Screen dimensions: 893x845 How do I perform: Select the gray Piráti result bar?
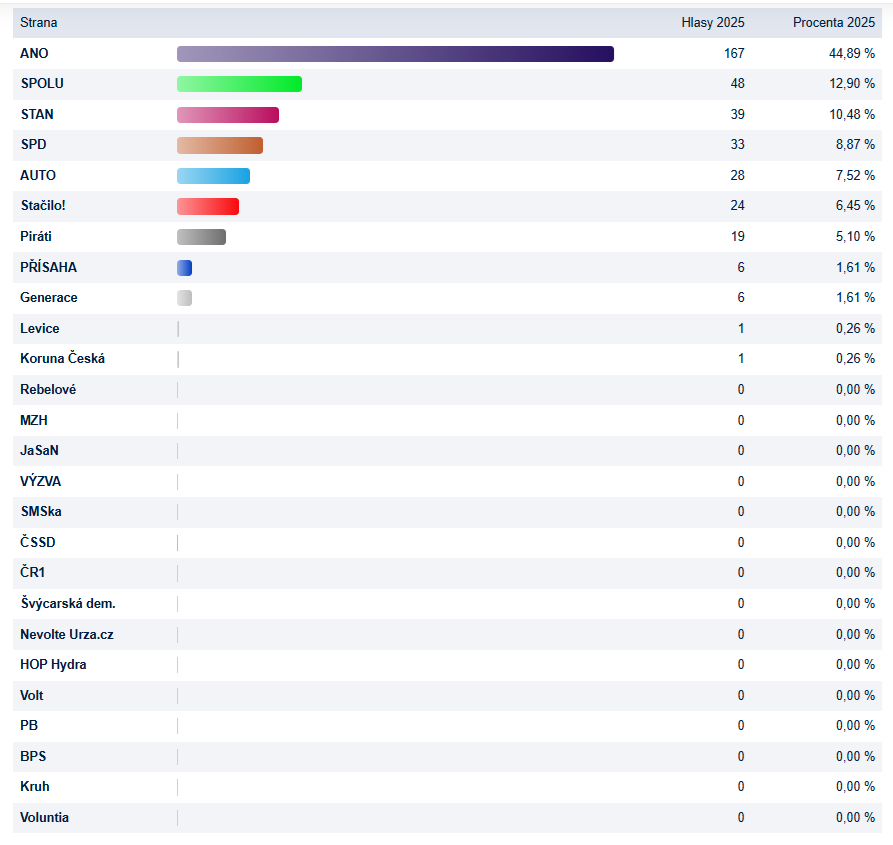click(201, 237)
